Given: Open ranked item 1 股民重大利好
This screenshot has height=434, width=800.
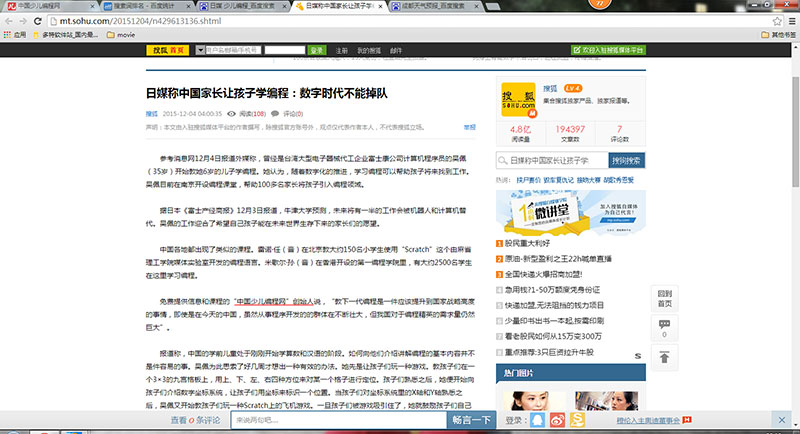Looking at the screenshot, I should [x=527, y=243].
